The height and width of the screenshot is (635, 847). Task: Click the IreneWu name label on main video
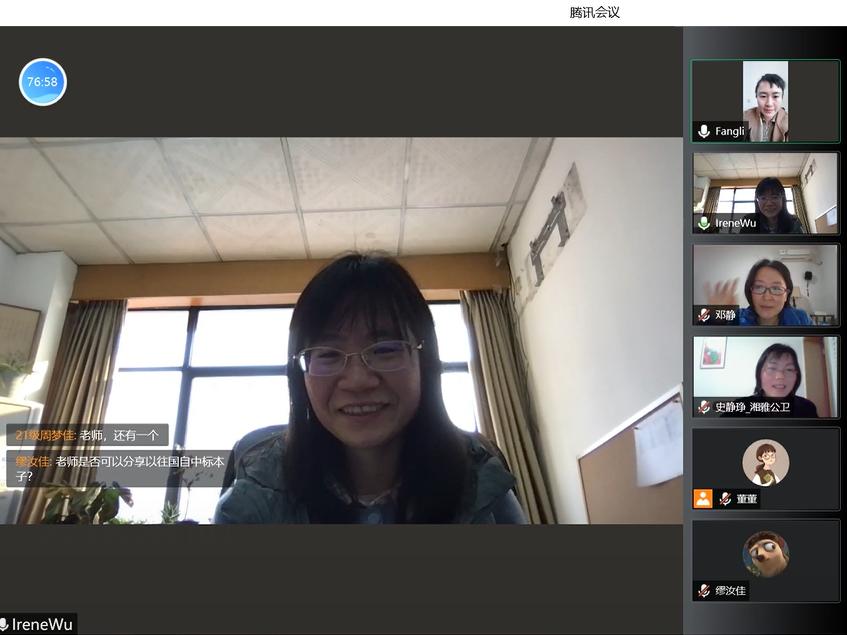coord(44,625)
